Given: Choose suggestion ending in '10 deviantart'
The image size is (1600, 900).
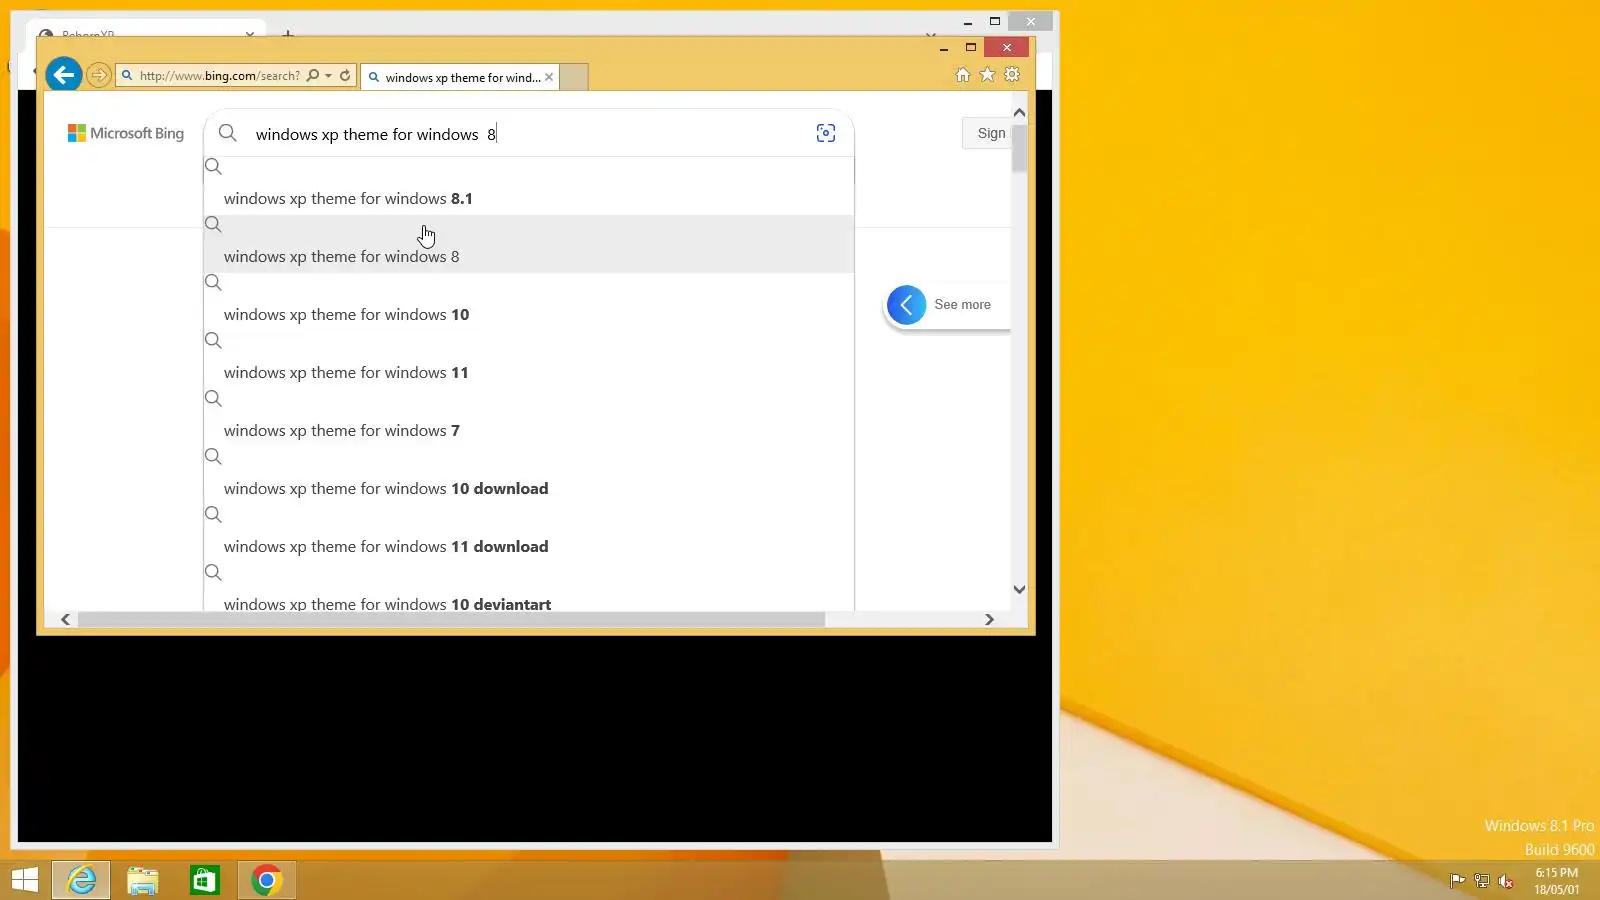Looking at the screenshot, I should coord(529,588).
